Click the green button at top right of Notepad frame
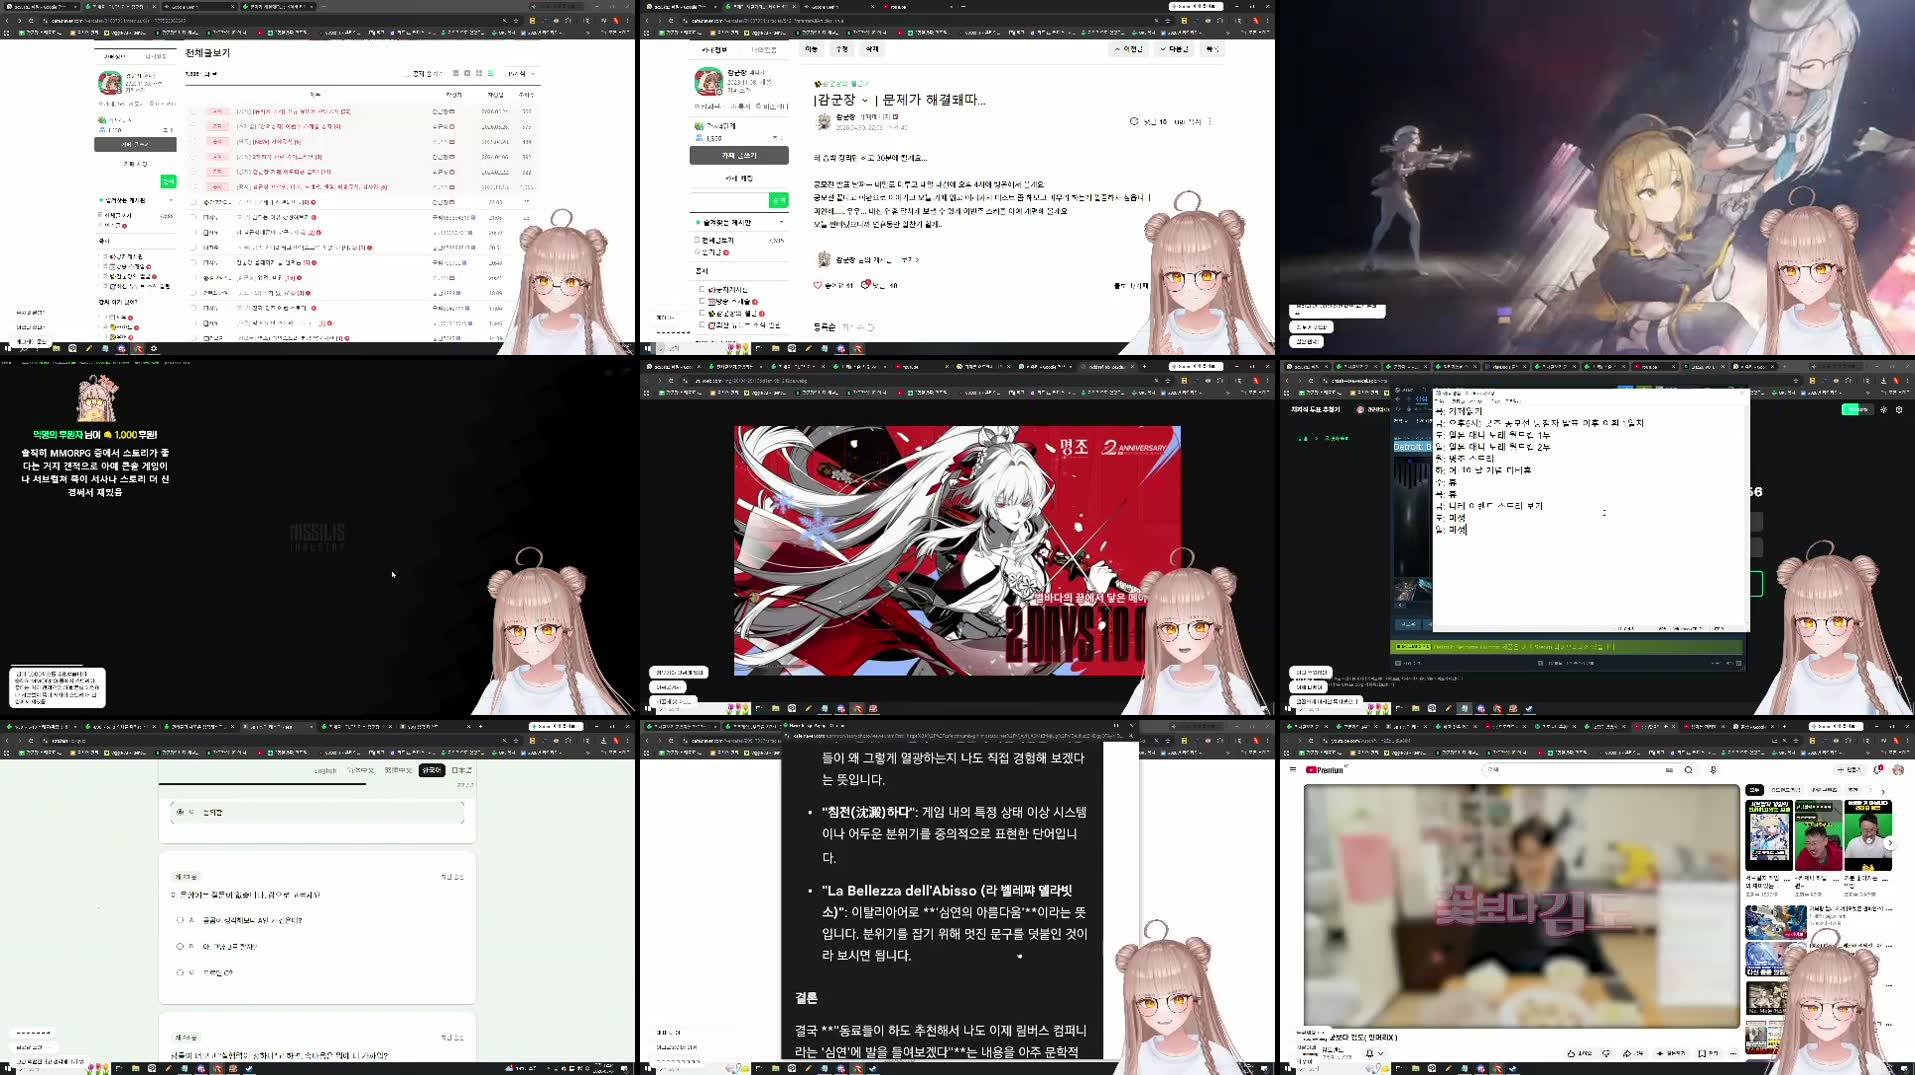 pos(1856,409)
